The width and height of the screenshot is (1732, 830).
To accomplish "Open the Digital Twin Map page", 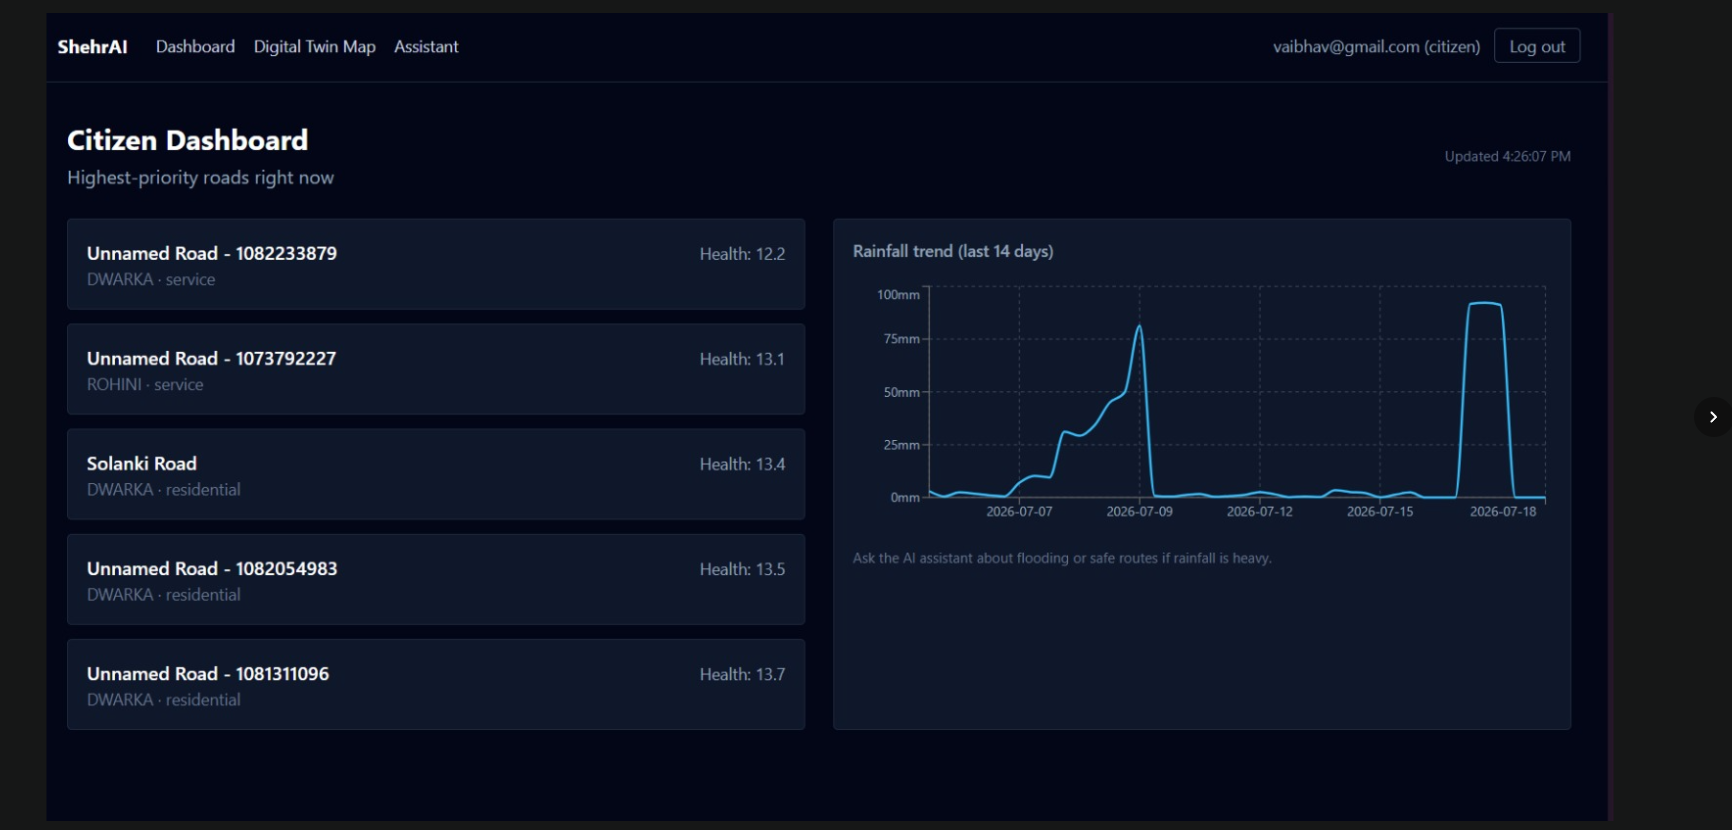I will pos(314,47).
